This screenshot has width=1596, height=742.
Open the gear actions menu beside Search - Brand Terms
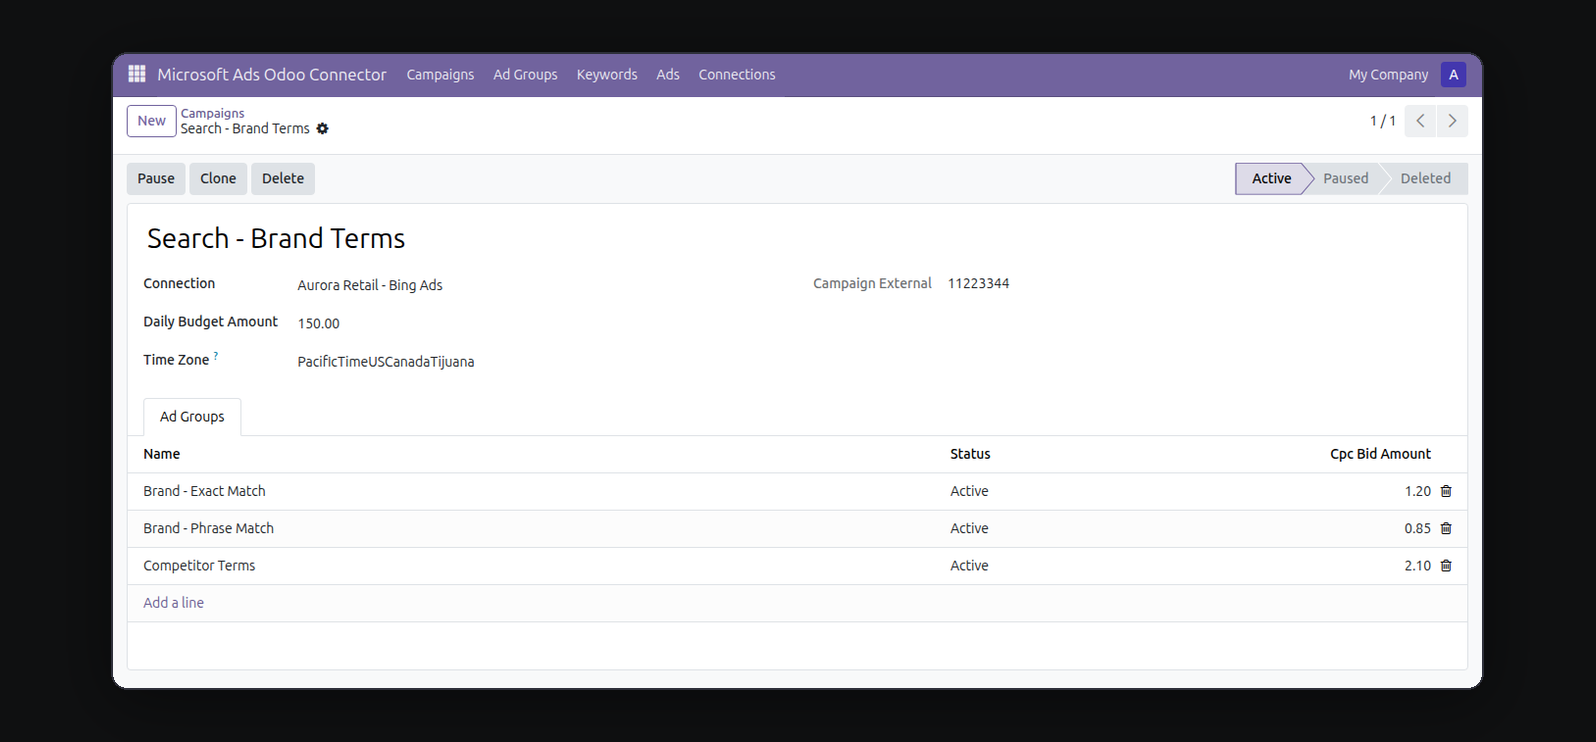tap(322, 129)
